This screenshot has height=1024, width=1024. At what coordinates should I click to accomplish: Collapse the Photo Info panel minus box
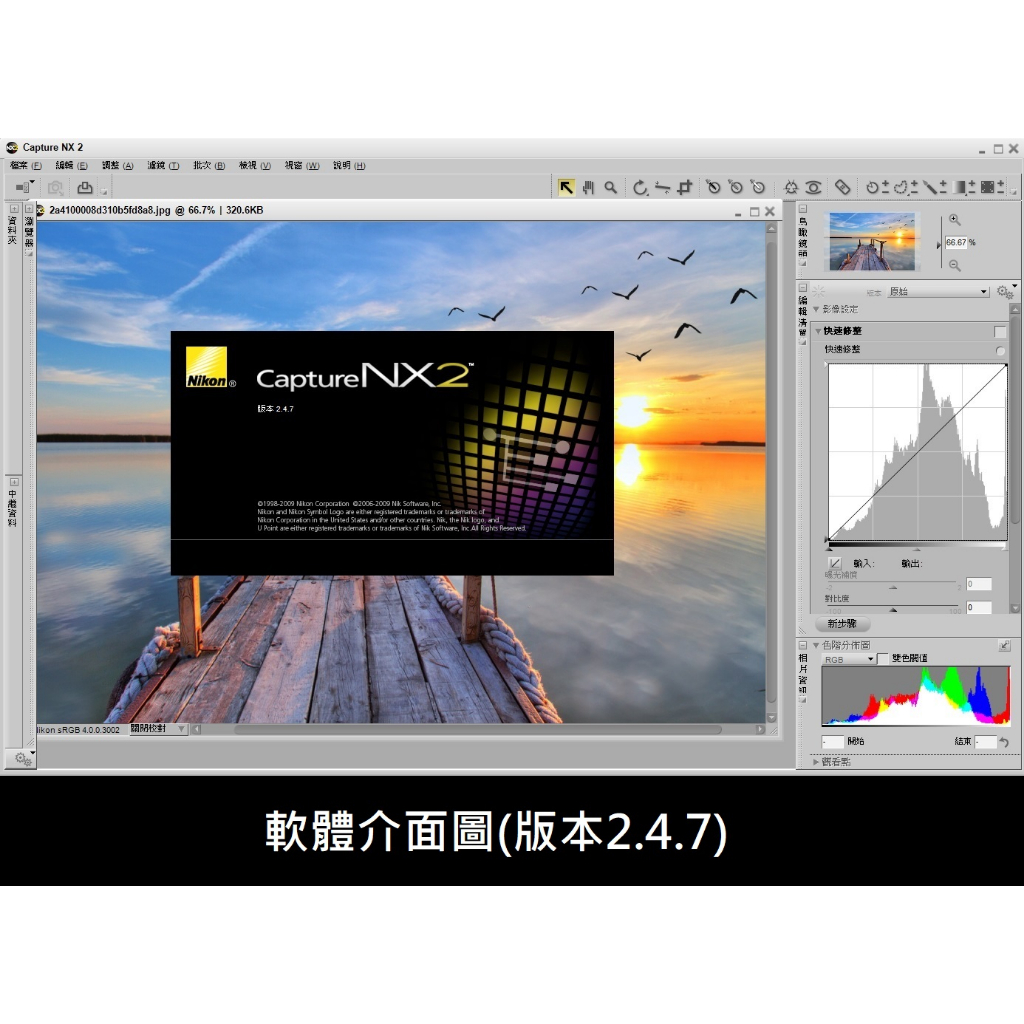803,645
